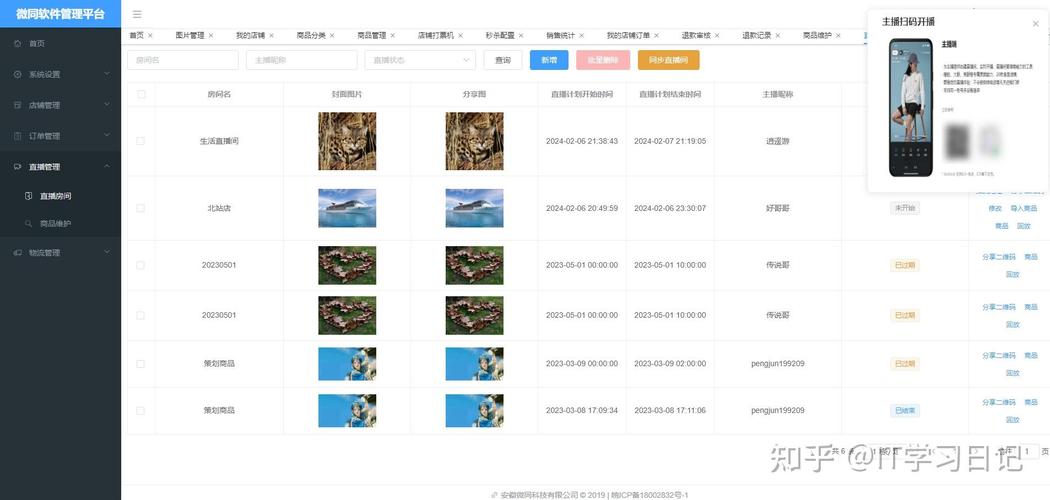Image resolution: width=1050 pixels, height=500 pixels.
Task: Switch to the 我的店铺 tab
Action: 250,35
